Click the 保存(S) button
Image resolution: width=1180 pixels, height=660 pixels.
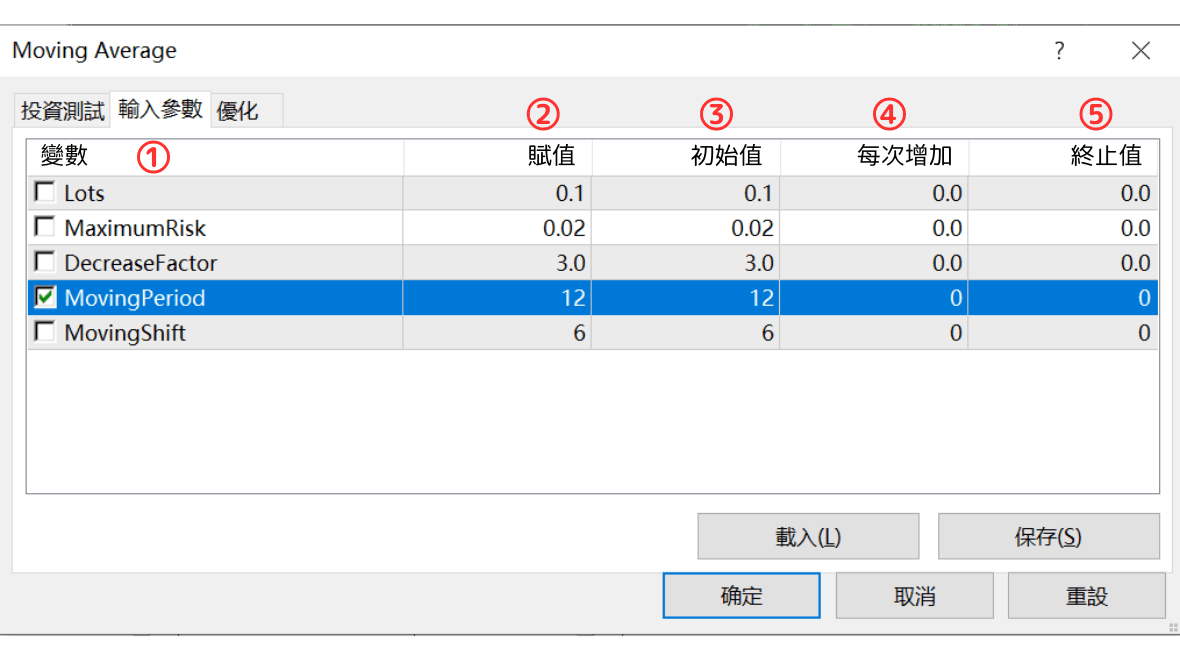pyautogui.click(x=1048, y=536)
